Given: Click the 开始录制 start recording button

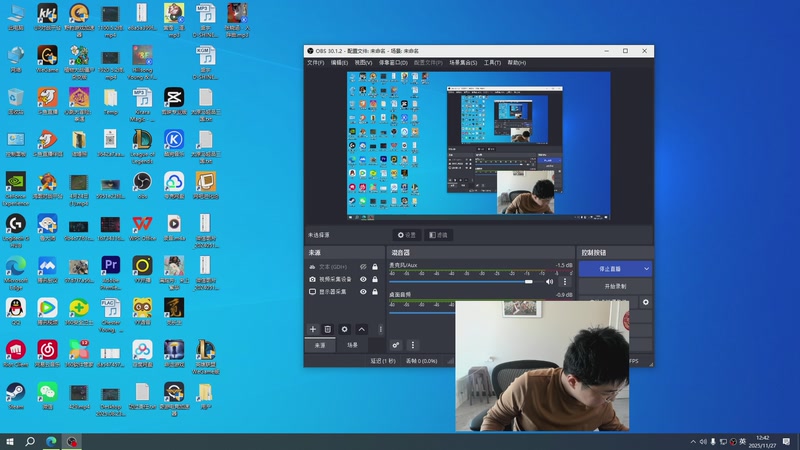Looking at the screenshot, I should [615, 286].
